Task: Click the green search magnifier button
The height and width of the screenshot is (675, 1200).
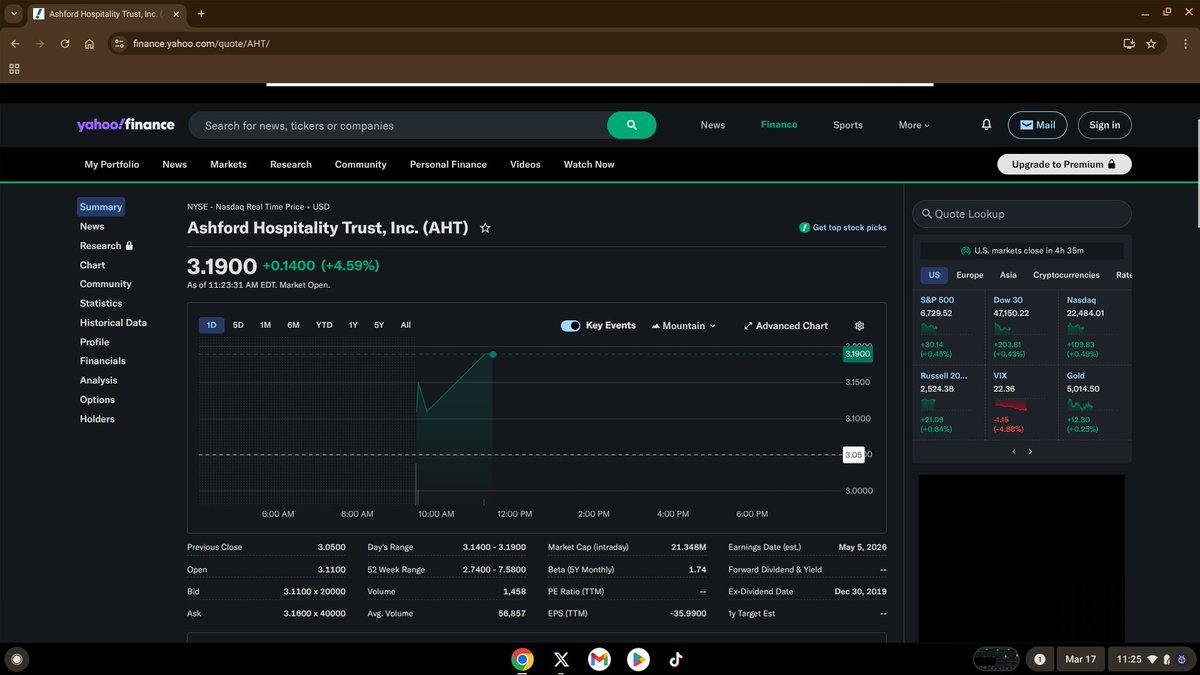Action: [x=631, y=125]
